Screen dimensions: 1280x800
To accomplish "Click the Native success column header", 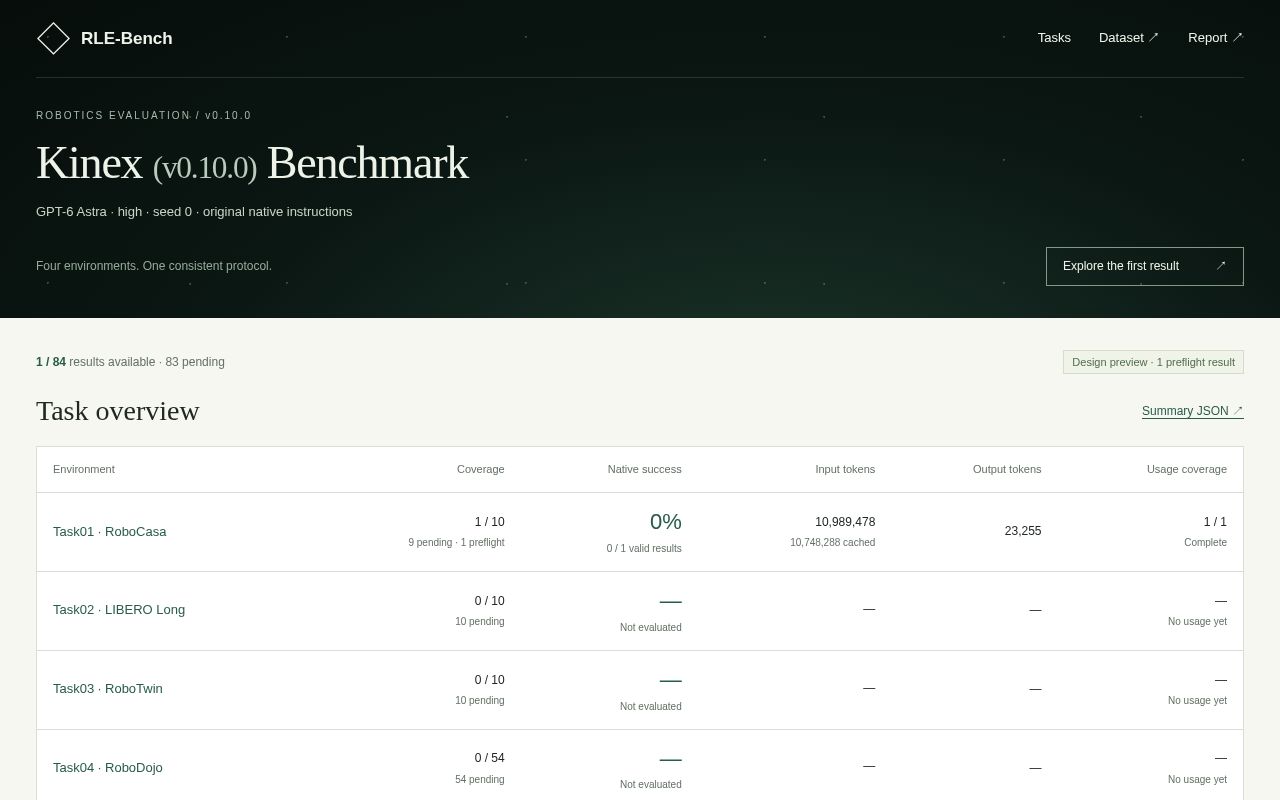I will point(645,469).
